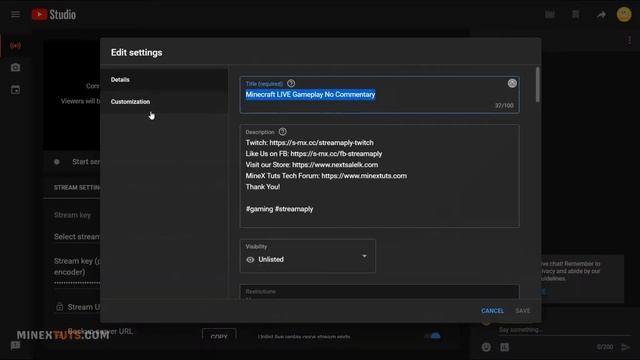Screen dimensions: 640x360
Task: Select the Stream (live) sidebar icon
Action: [16, 46]
